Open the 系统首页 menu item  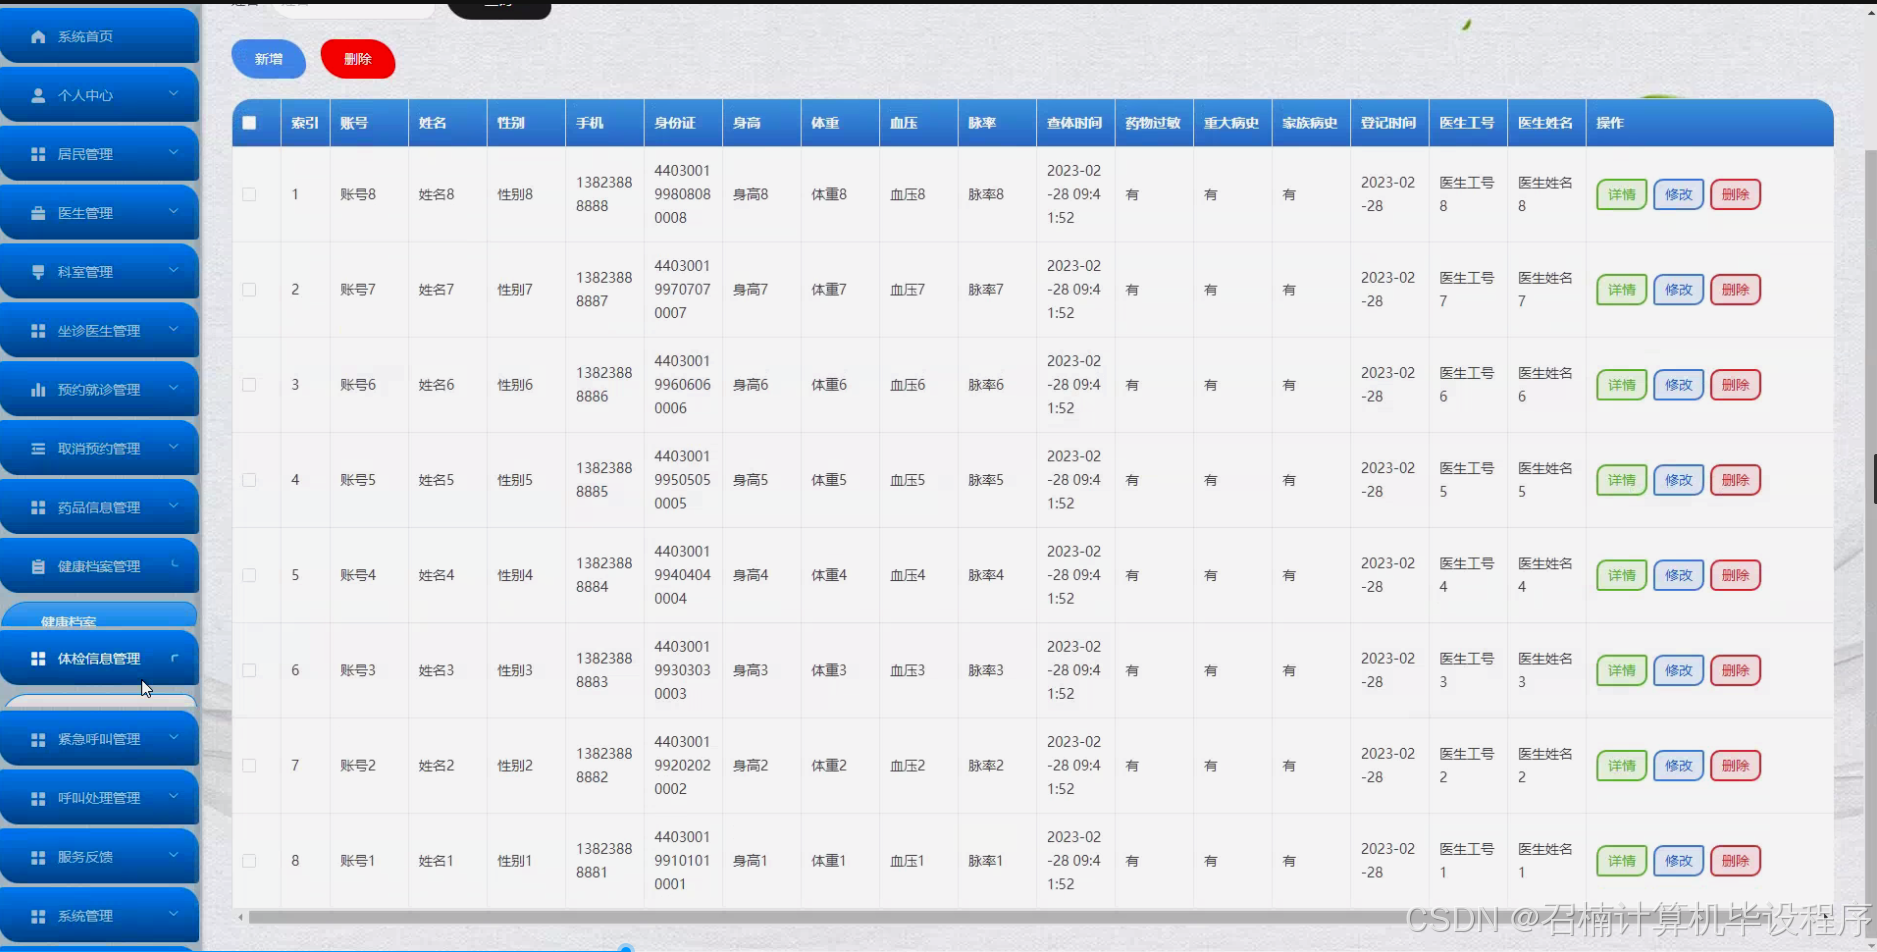[x=100, y=36]
